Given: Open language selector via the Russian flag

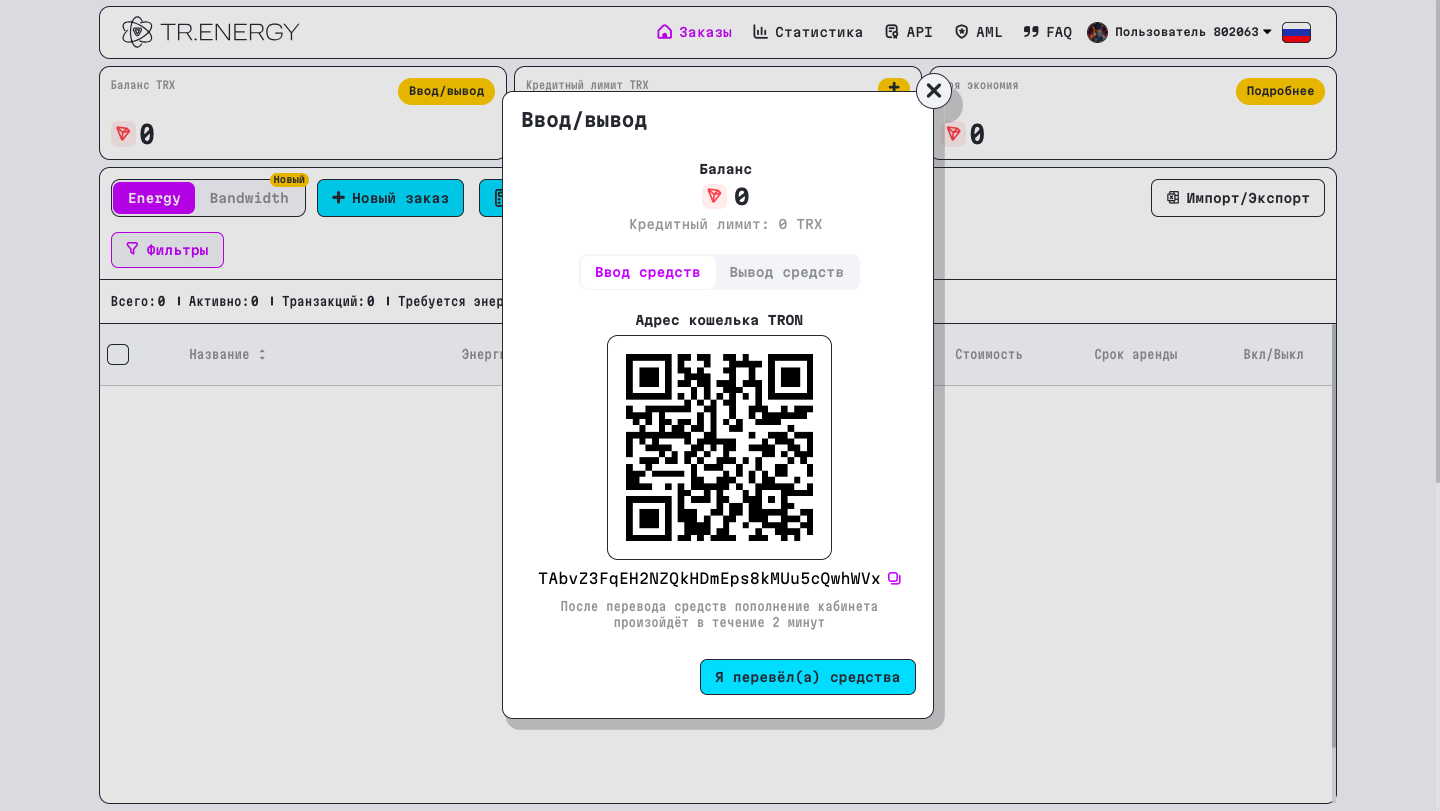Looking at the screenshot, I should click(1296, 31).
